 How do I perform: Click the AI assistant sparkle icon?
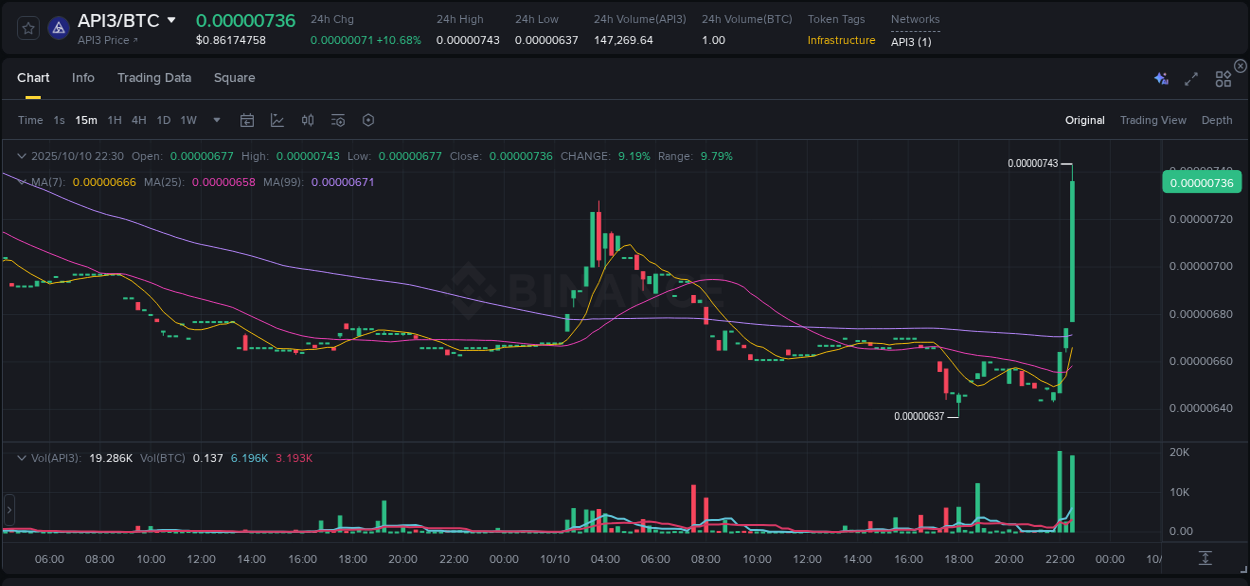[1160, 78]
